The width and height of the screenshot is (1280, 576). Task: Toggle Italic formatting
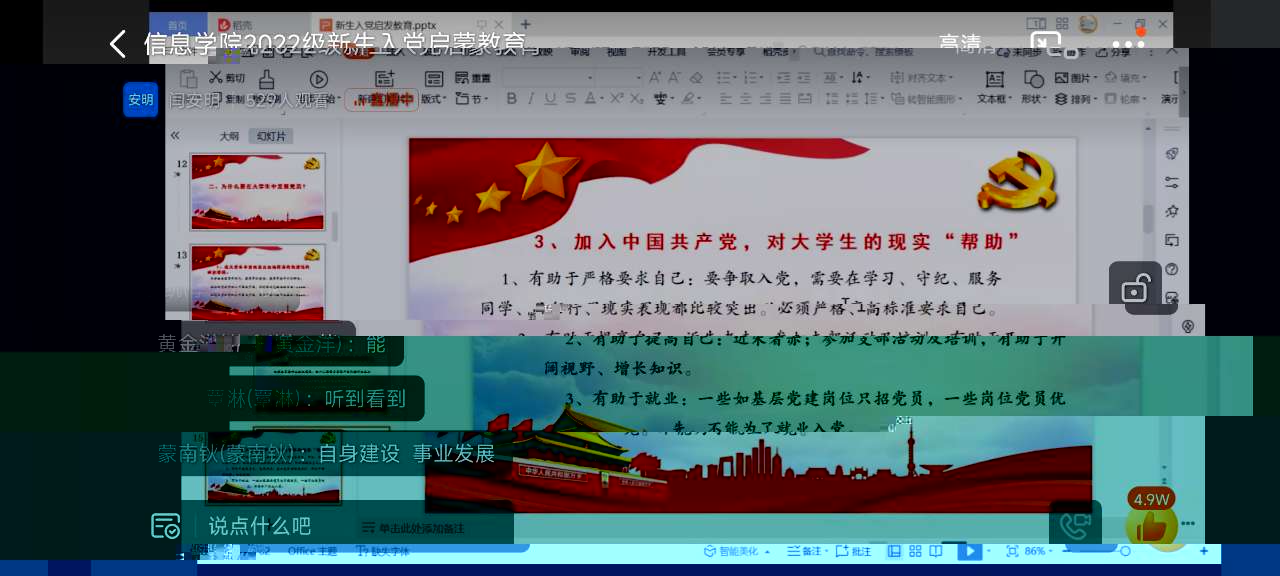click(531, 98)
